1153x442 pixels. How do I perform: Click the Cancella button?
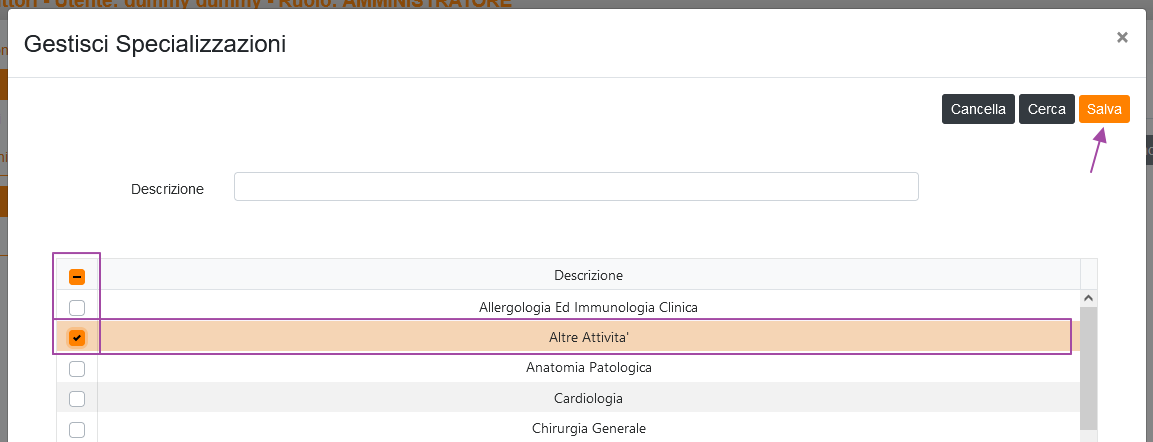click(978, 109)
